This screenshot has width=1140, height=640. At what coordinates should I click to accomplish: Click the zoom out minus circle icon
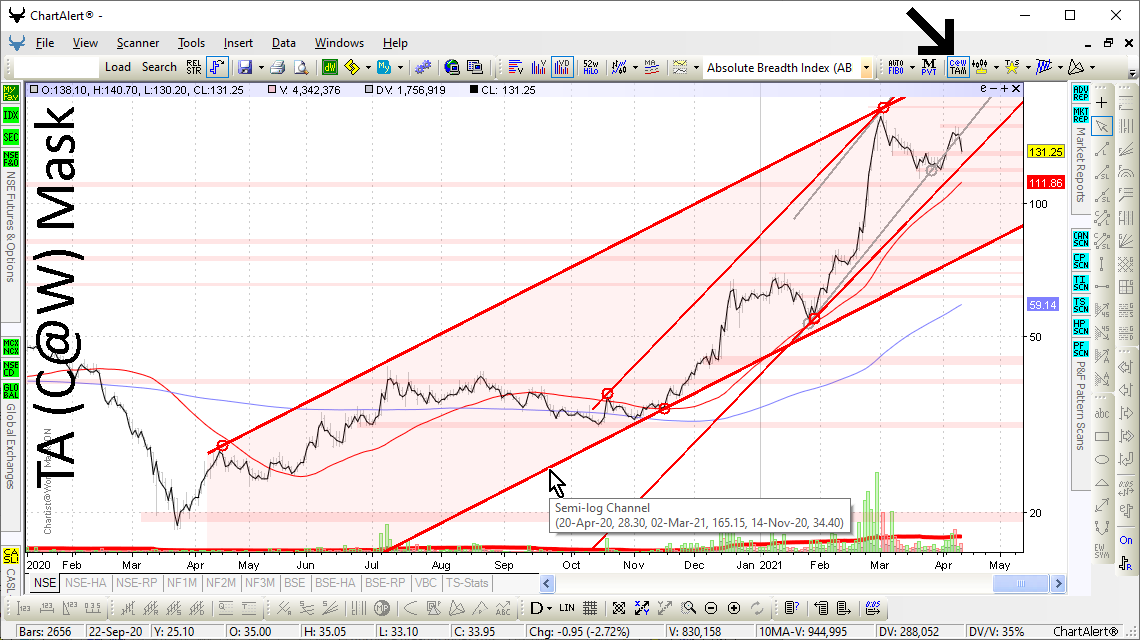point(711,608)
